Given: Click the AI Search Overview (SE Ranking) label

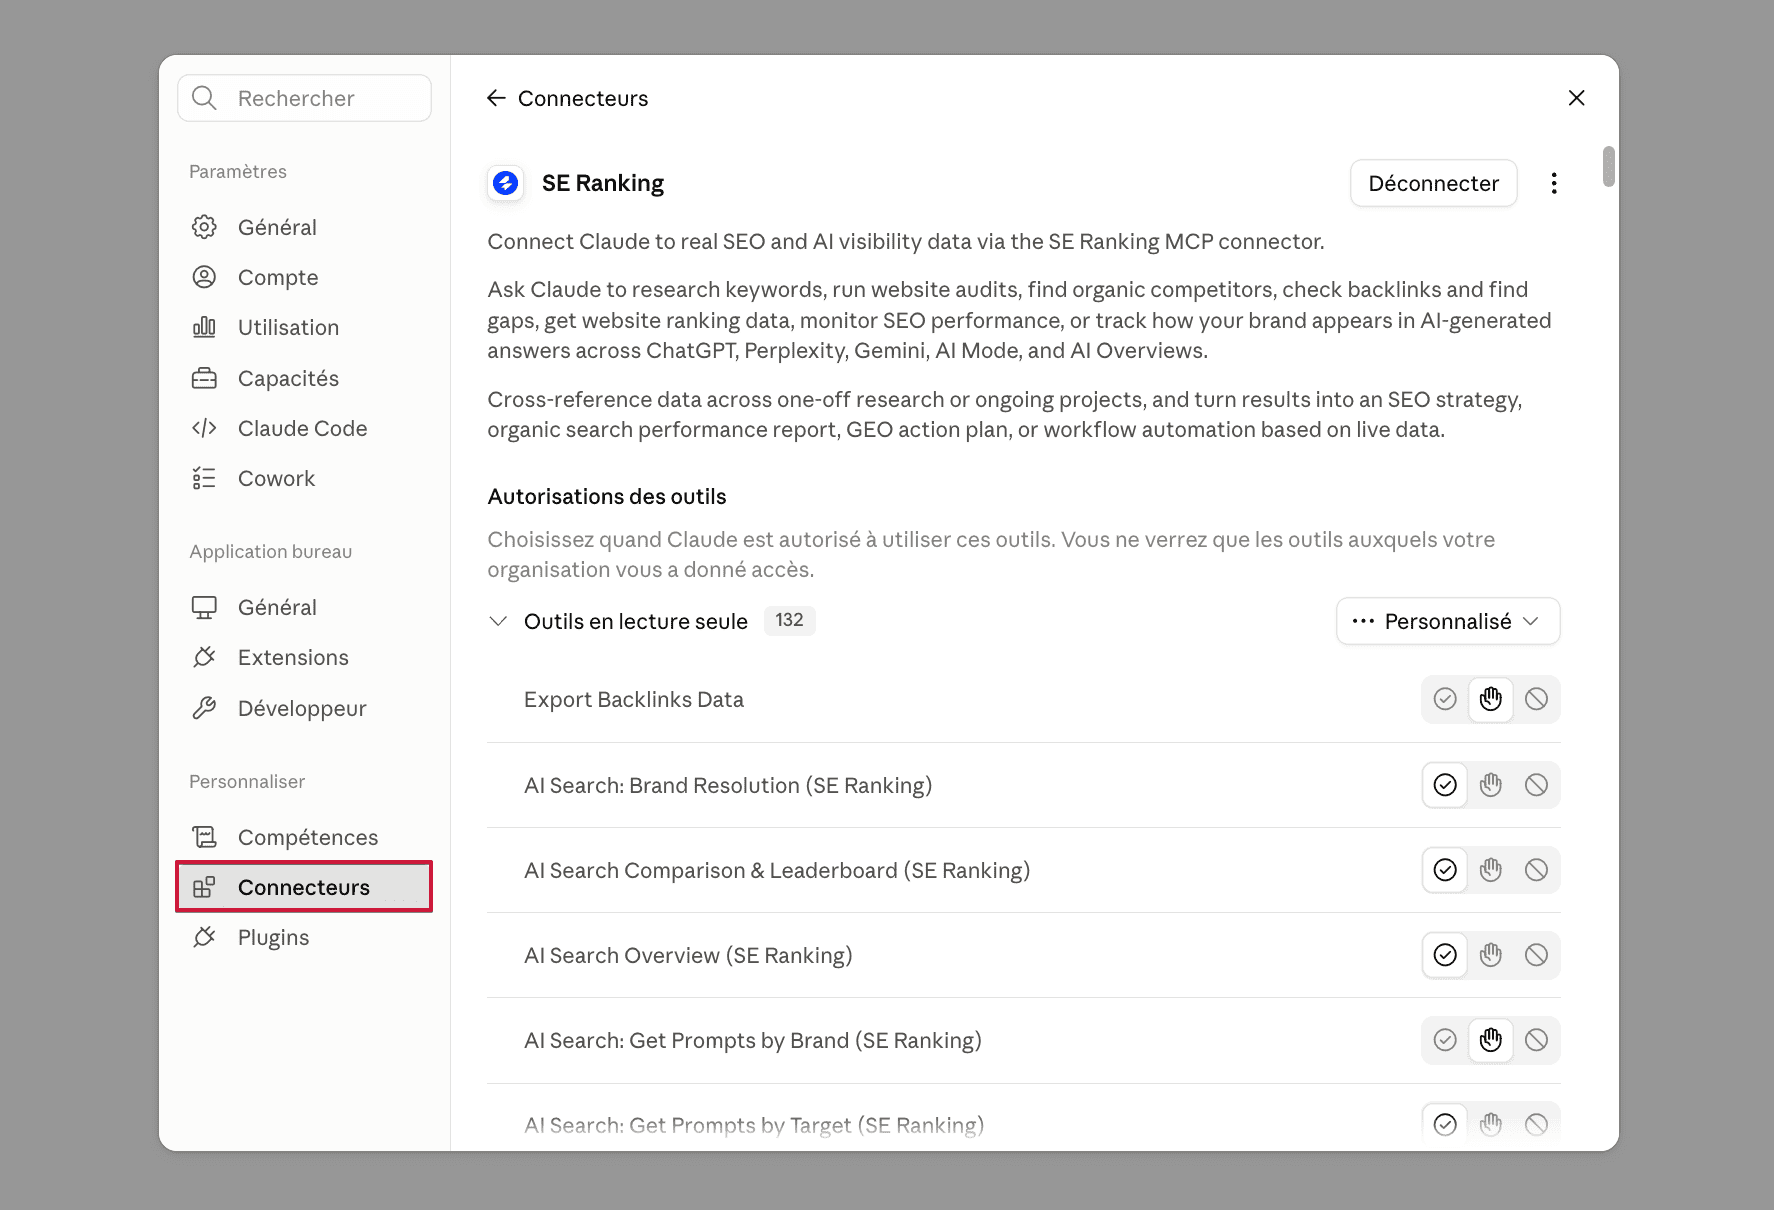Looking at the screenshot, I should coord(688,955).
